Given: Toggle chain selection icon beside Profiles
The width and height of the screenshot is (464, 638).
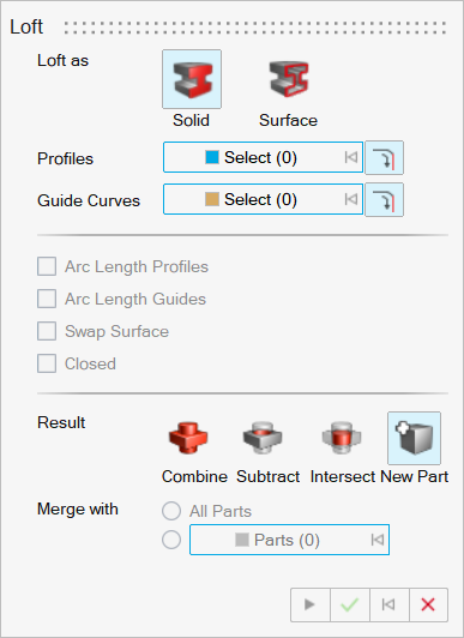Looking at the screenshot, I should point(384,158).
